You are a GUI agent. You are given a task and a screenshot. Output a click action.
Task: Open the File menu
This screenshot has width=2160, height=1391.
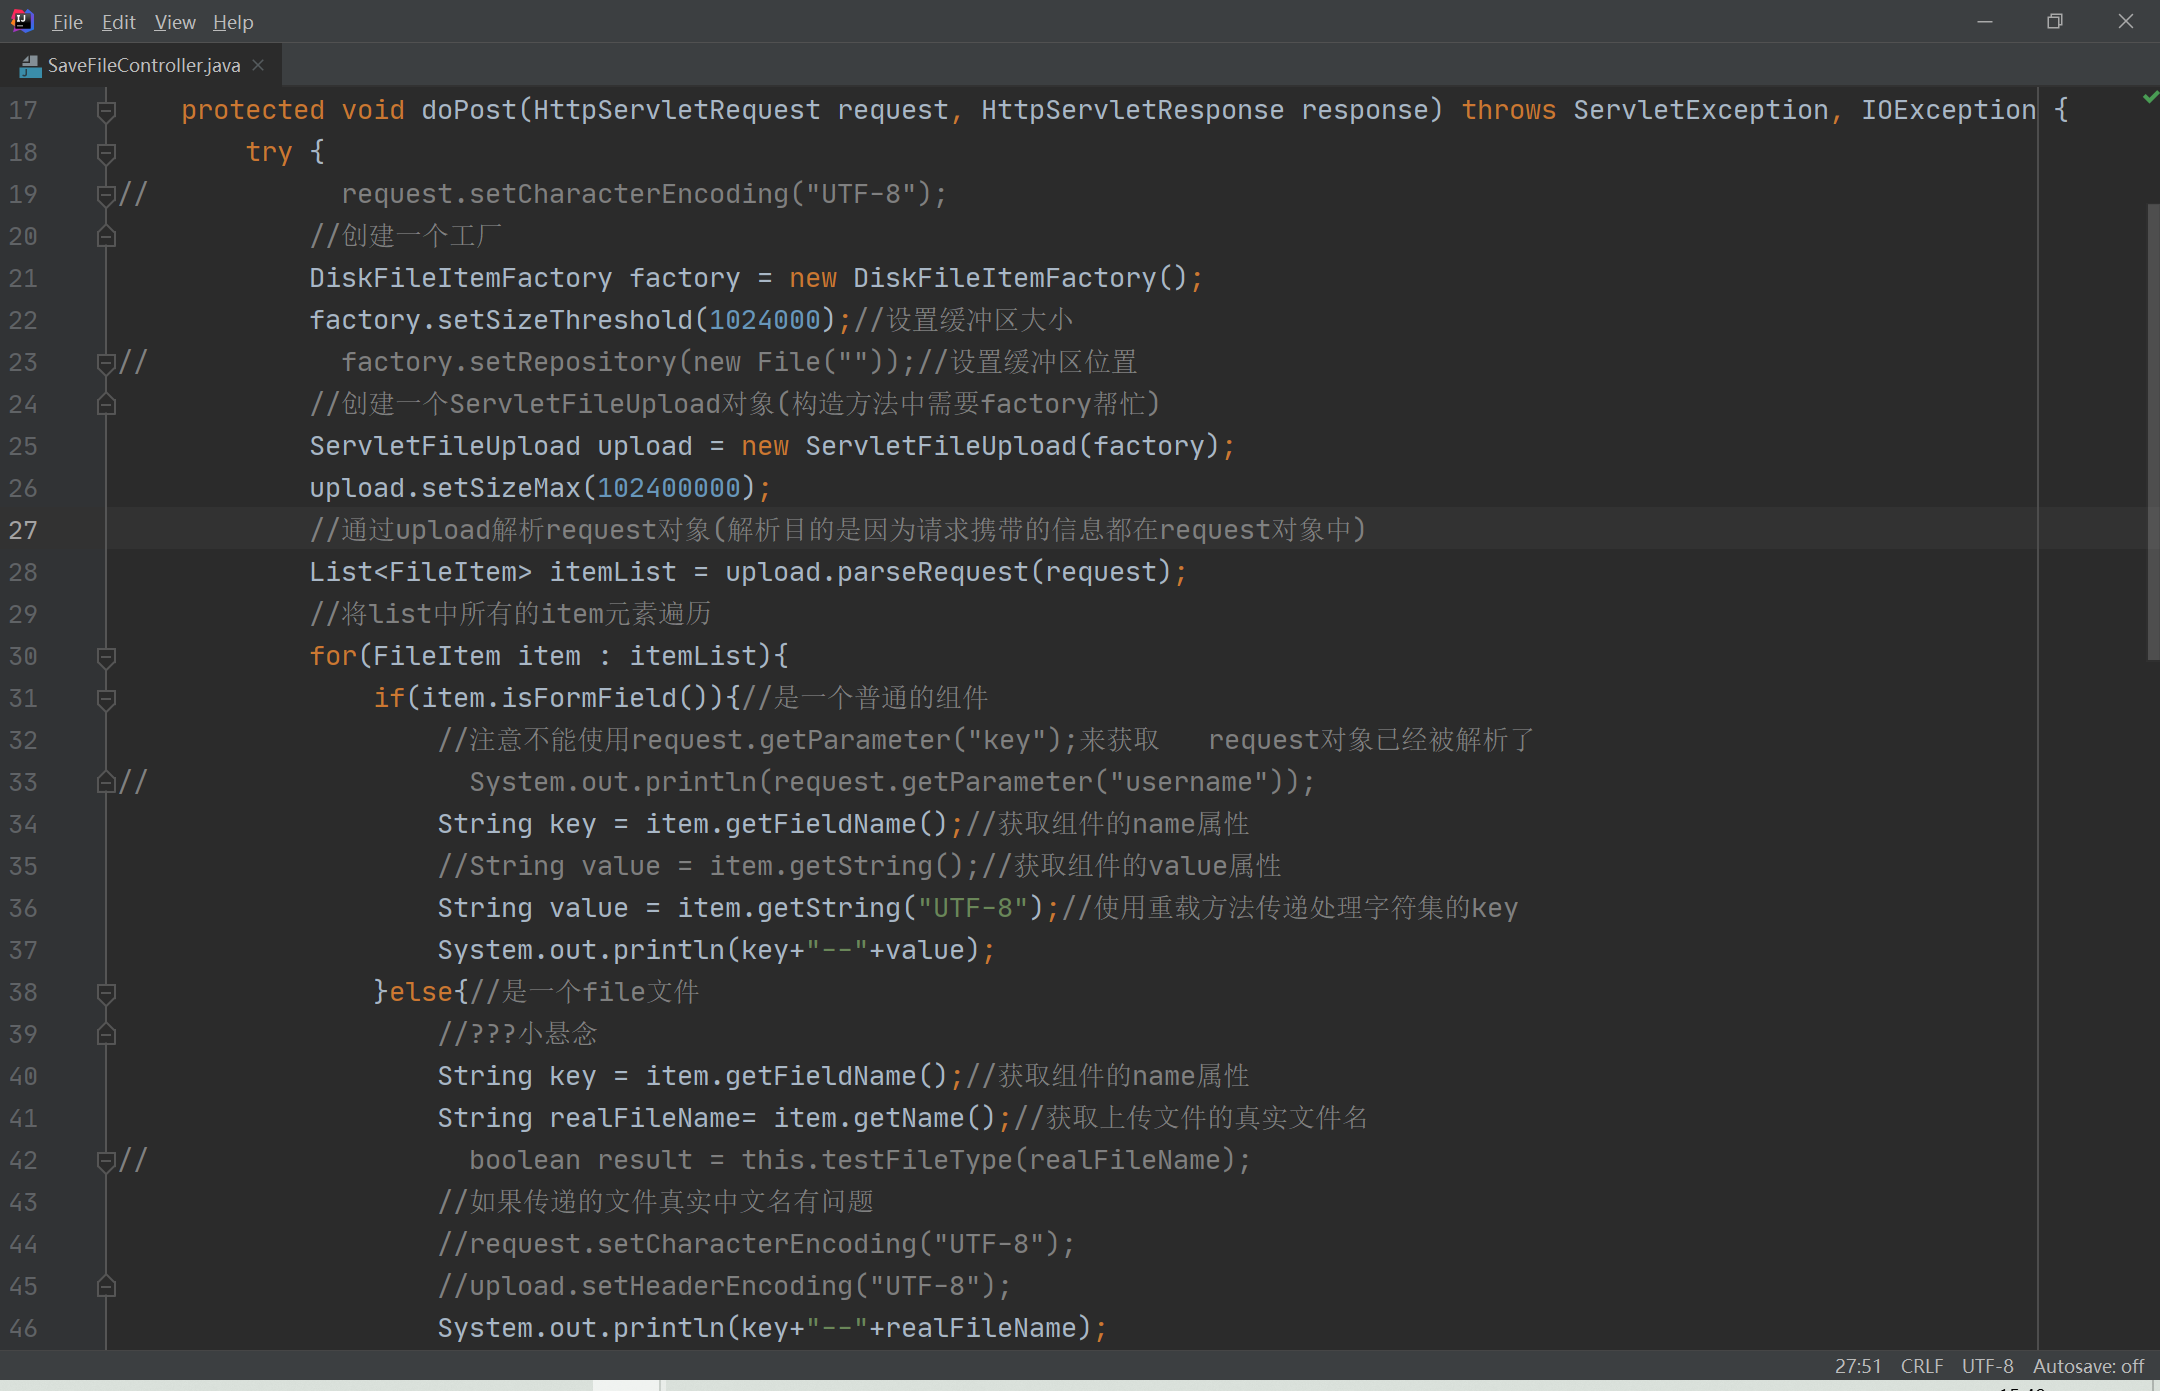(67, 22)
